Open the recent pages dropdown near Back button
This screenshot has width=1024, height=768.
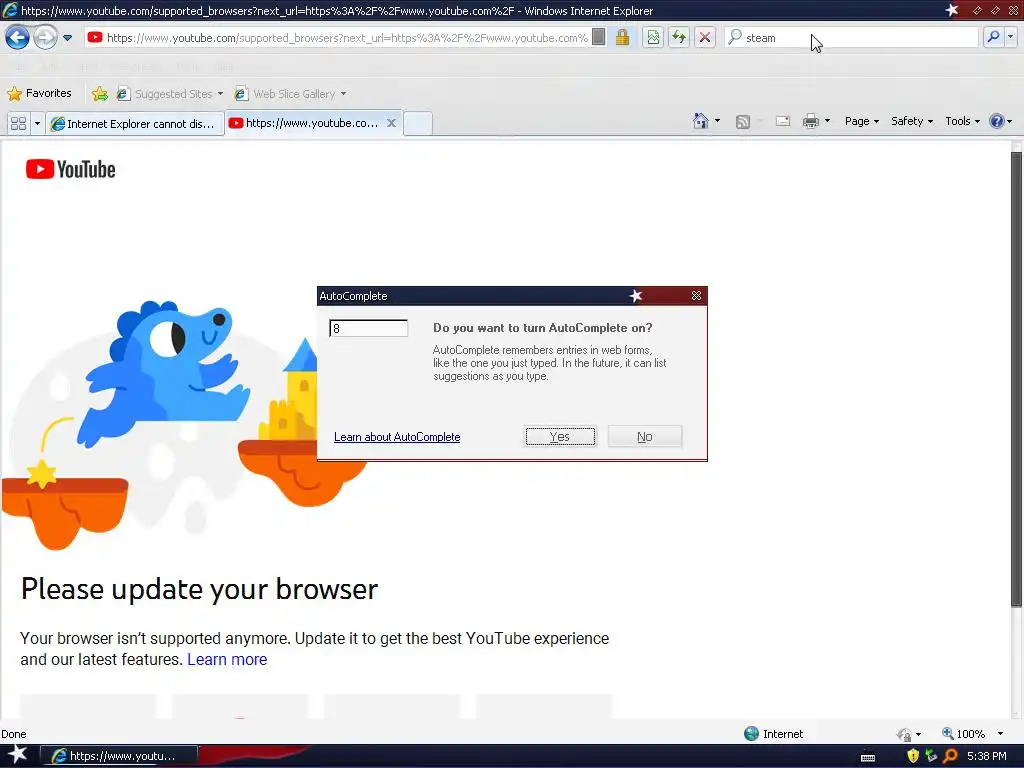point(67,38)
